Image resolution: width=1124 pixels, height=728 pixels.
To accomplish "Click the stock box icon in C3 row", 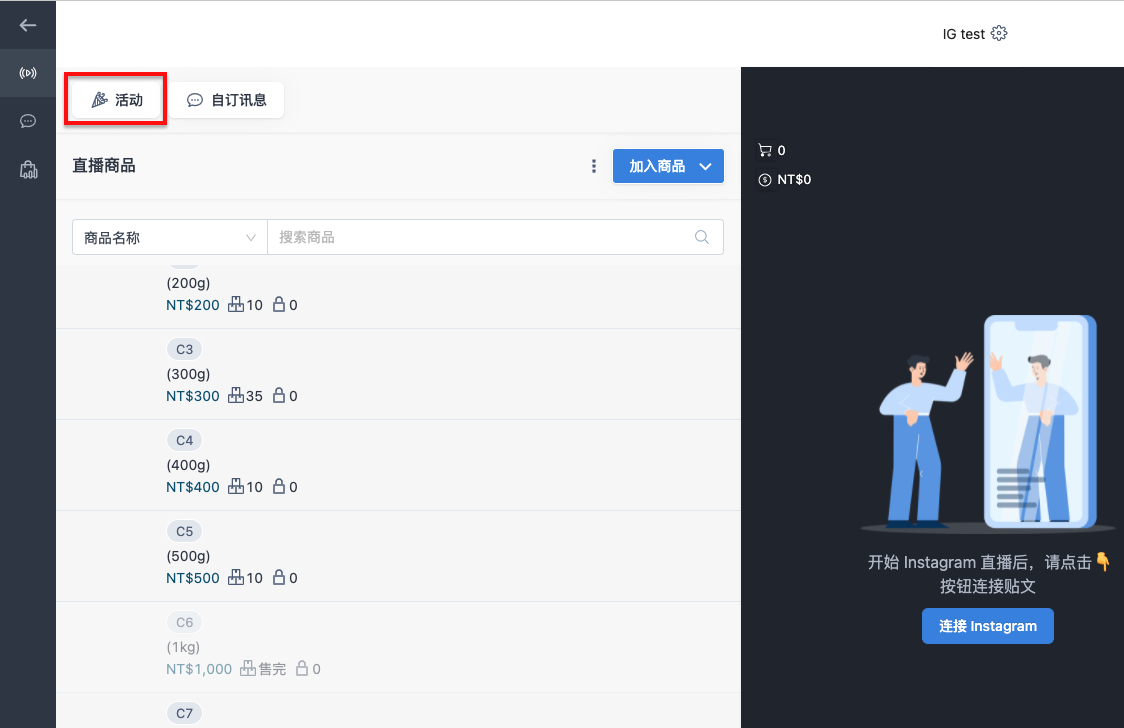I will click(236, 396).
